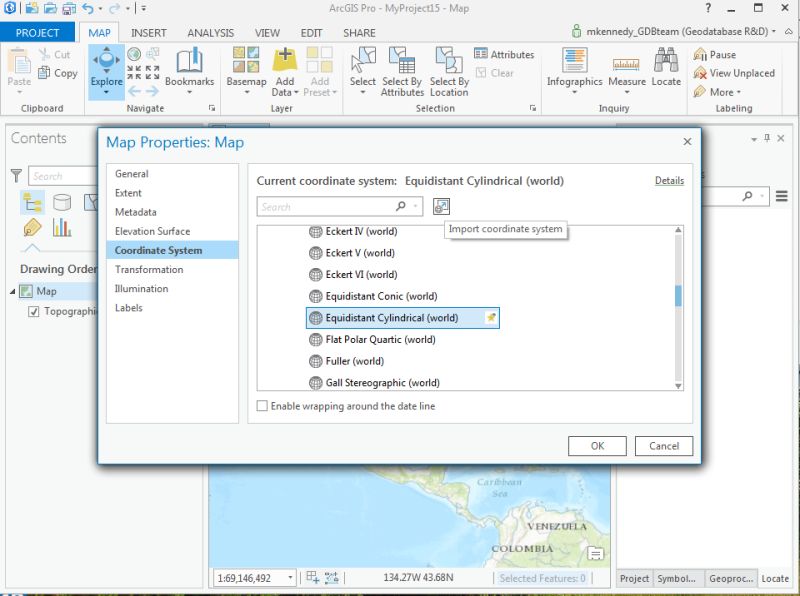Switch to List By Charts icon

62,228
